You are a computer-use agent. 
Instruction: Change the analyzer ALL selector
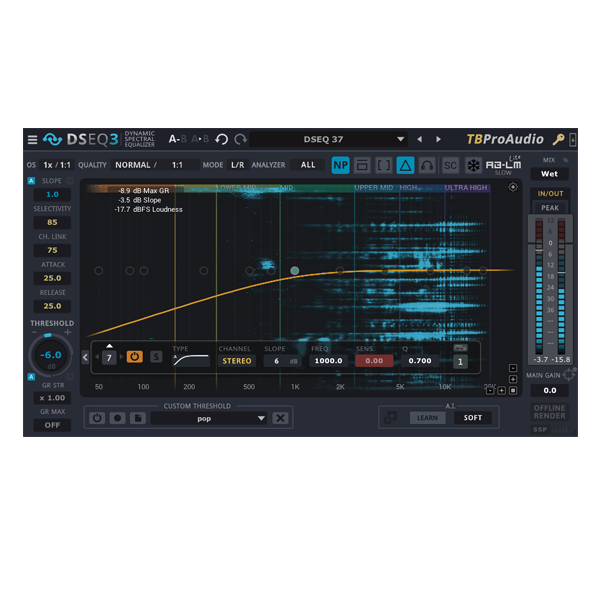pos(308,165)
